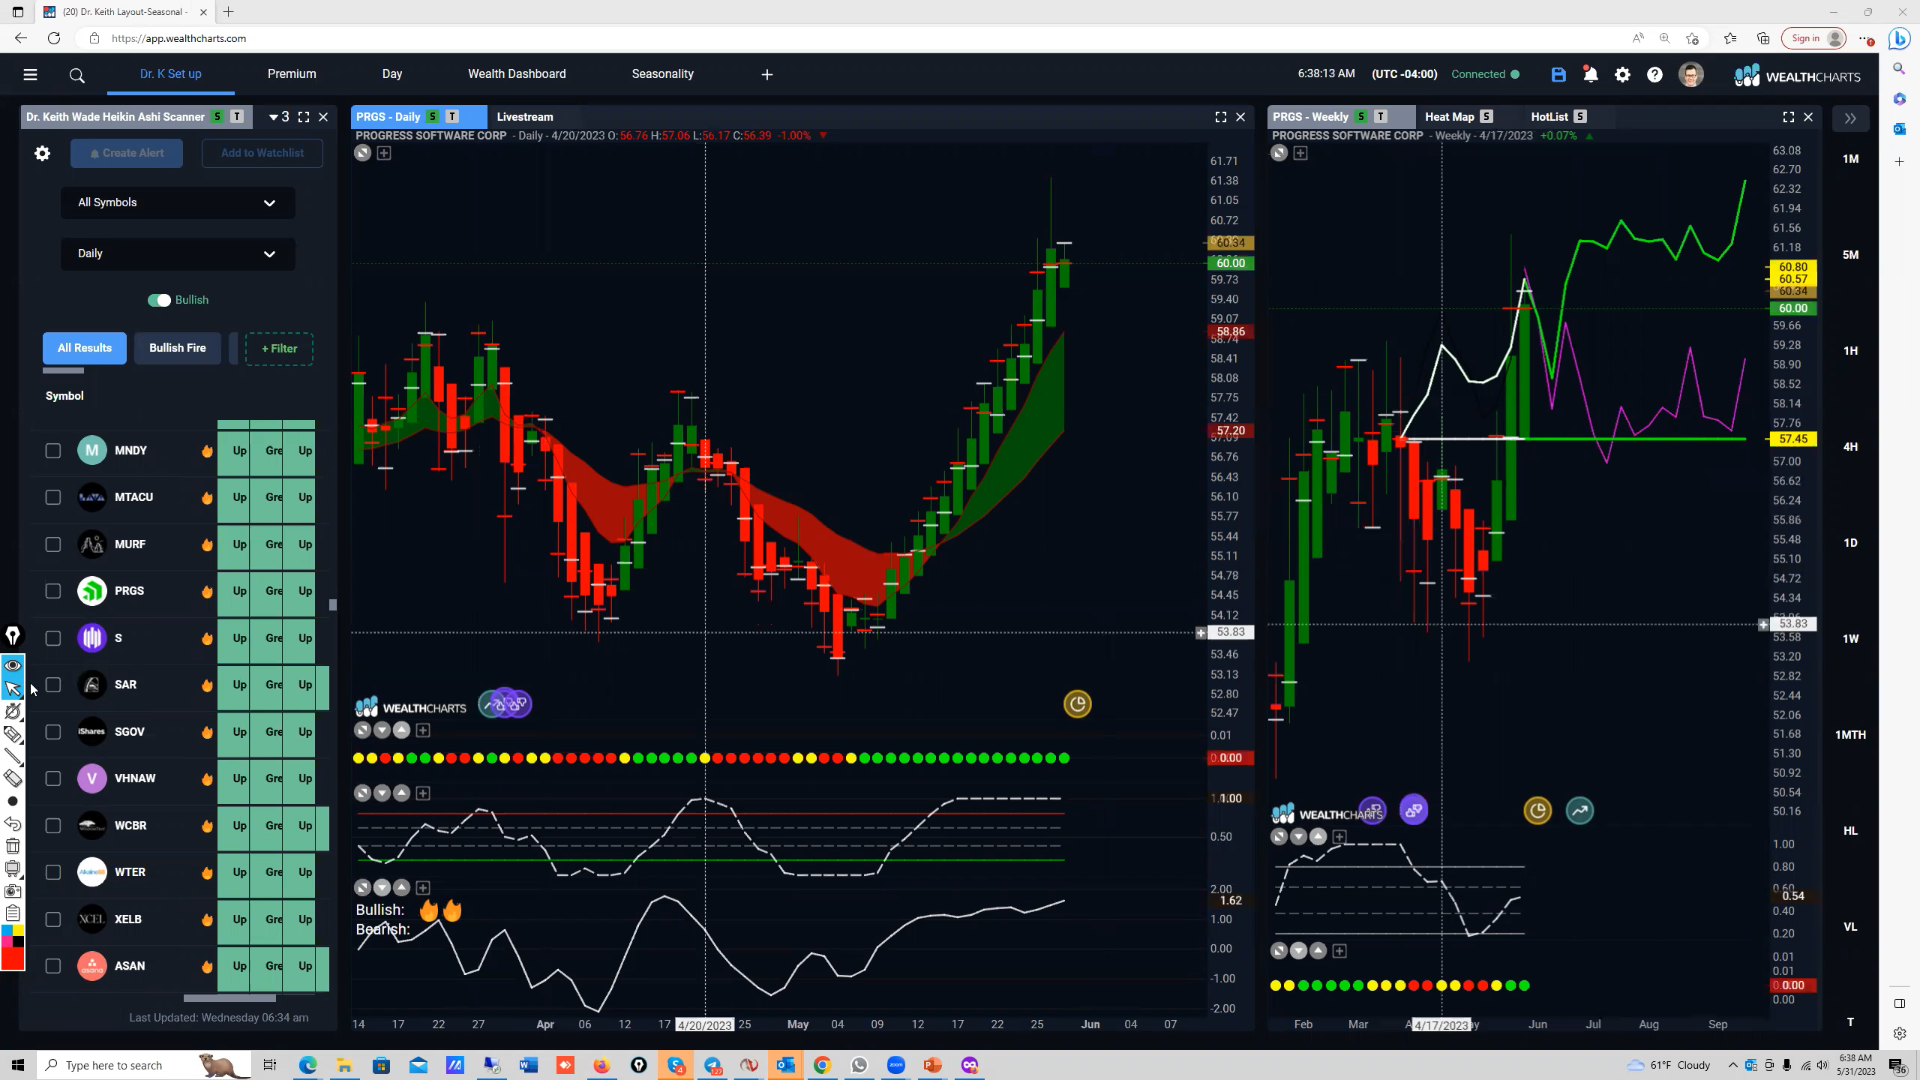Set weekly chart timeframe to 1M

pyautogui.click(x=1851, y=159)
